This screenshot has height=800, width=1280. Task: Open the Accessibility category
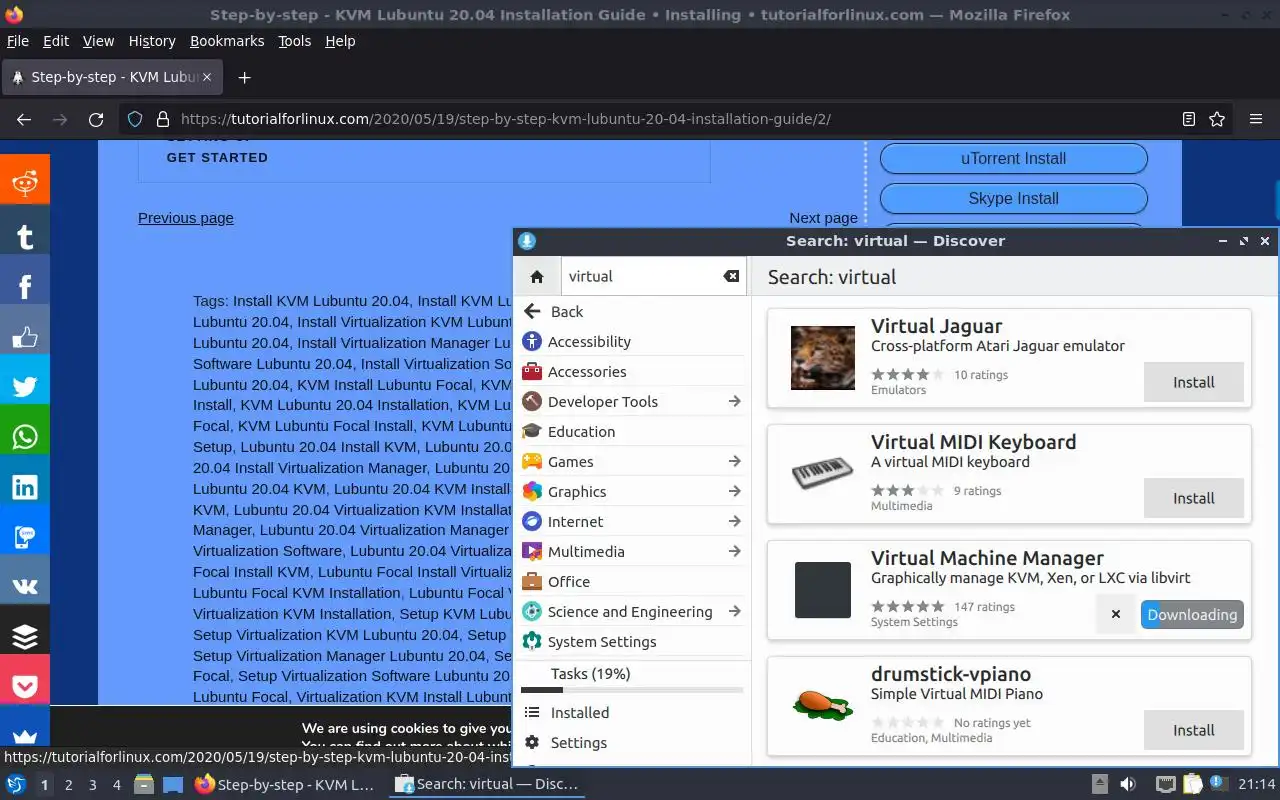click(x=632, y=342)
